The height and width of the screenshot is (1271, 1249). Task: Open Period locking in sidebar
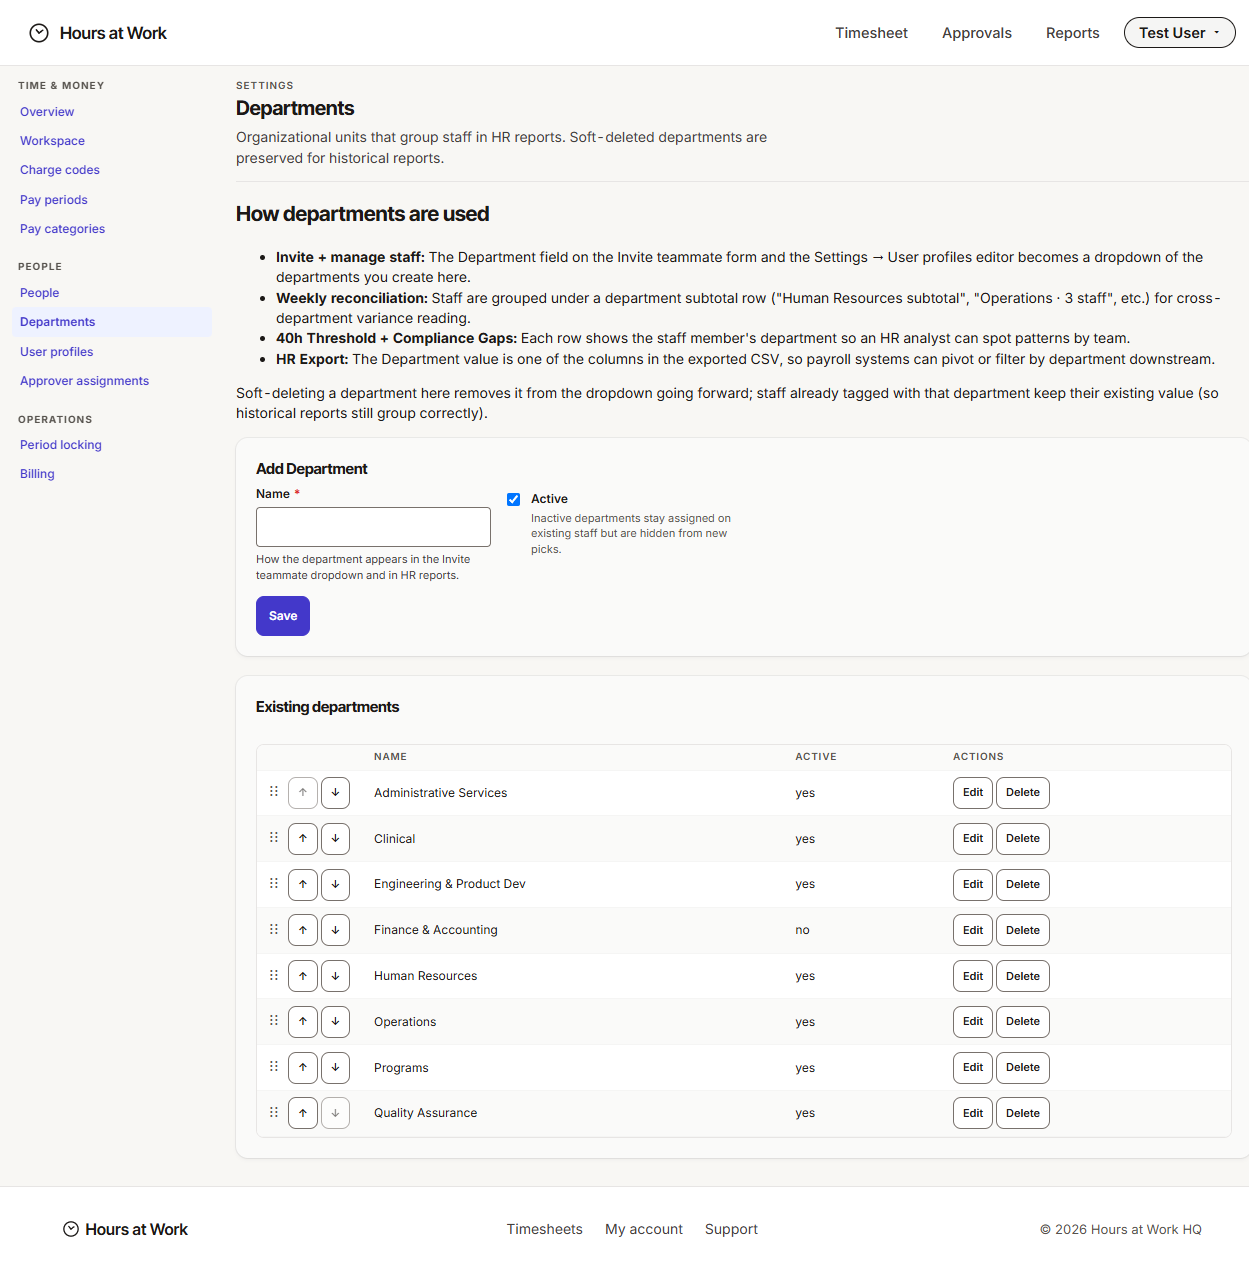click(61, 445)
